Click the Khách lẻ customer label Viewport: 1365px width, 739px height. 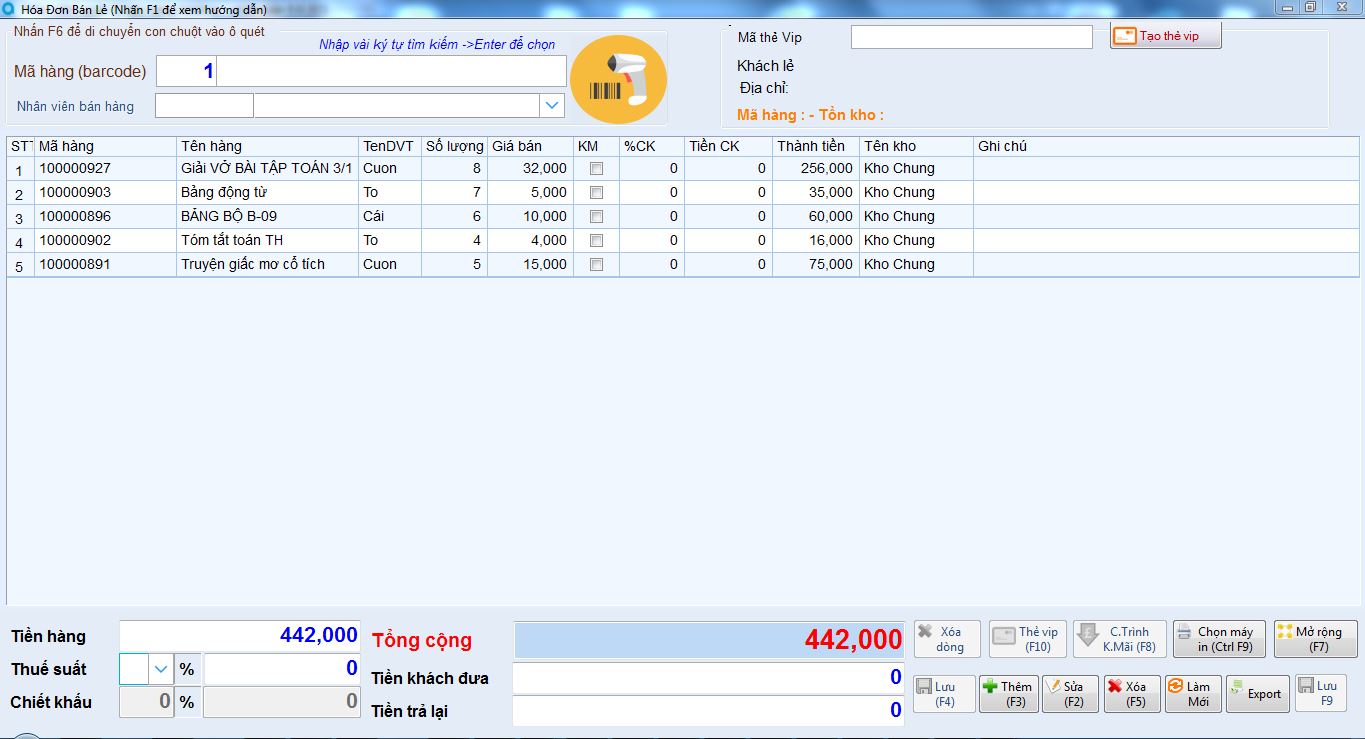(x=765, y=66)
